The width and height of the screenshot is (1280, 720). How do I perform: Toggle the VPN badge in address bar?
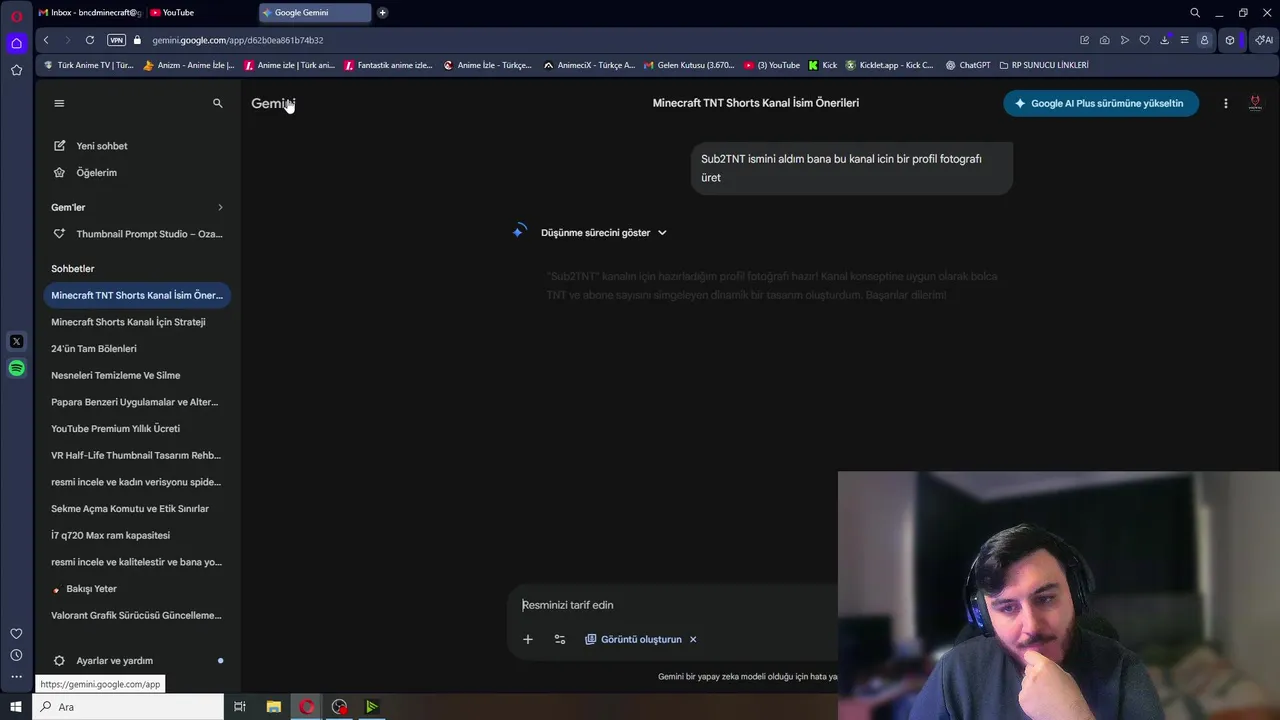(116, 40)
